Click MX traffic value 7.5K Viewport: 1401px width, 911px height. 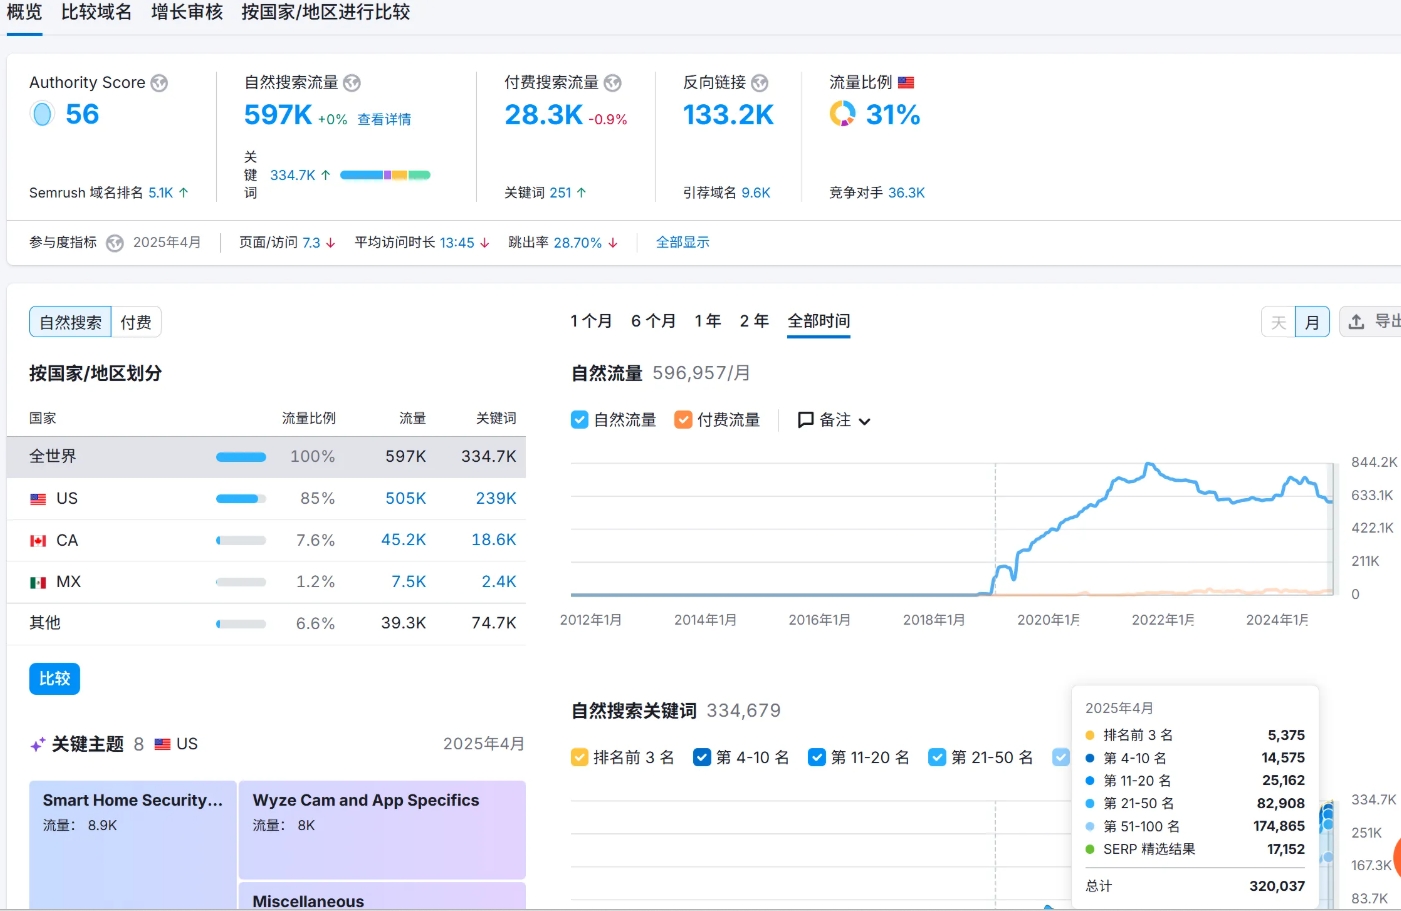tap(409, 582)
